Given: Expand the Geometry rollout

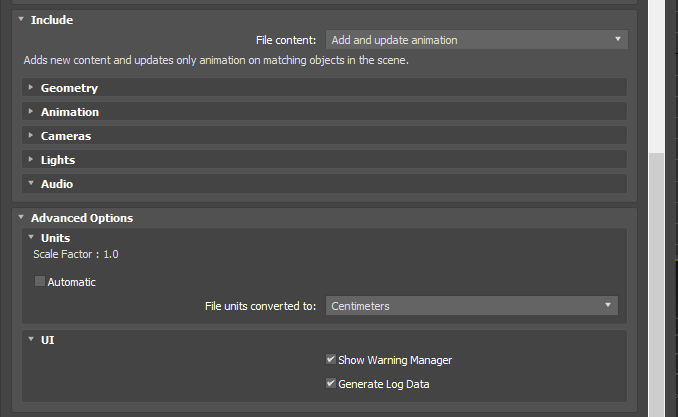Looking at the screenshot, I should [x=31, y=87].
